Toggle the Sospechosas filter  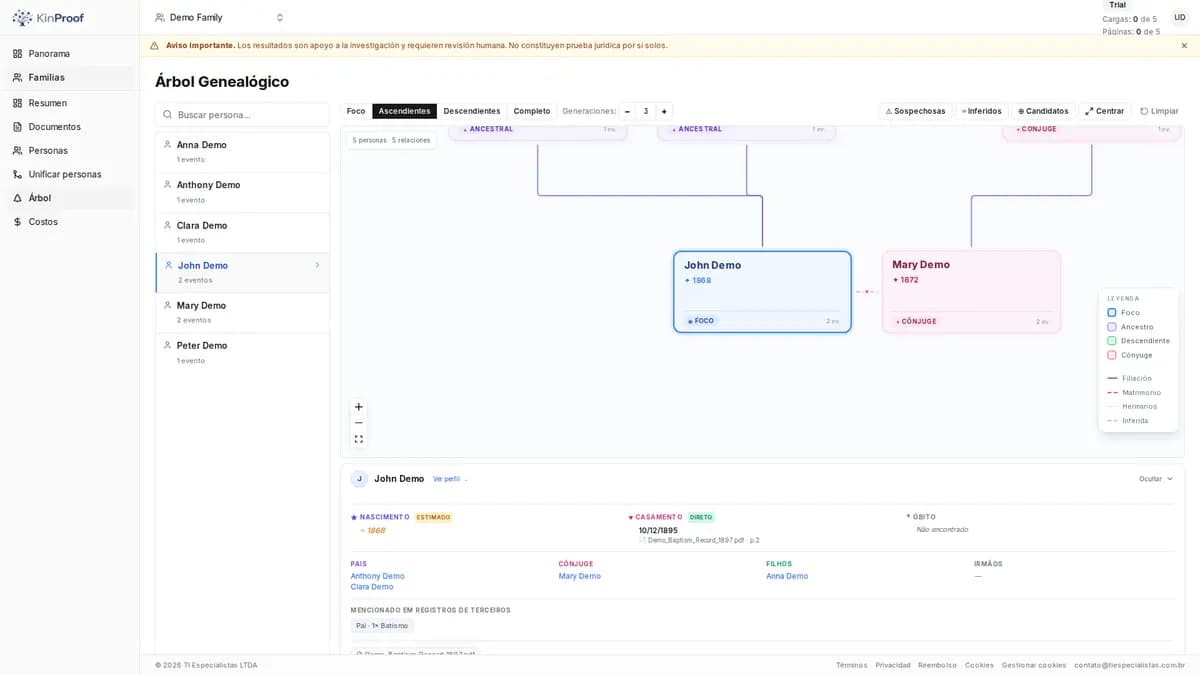[915, 111]
